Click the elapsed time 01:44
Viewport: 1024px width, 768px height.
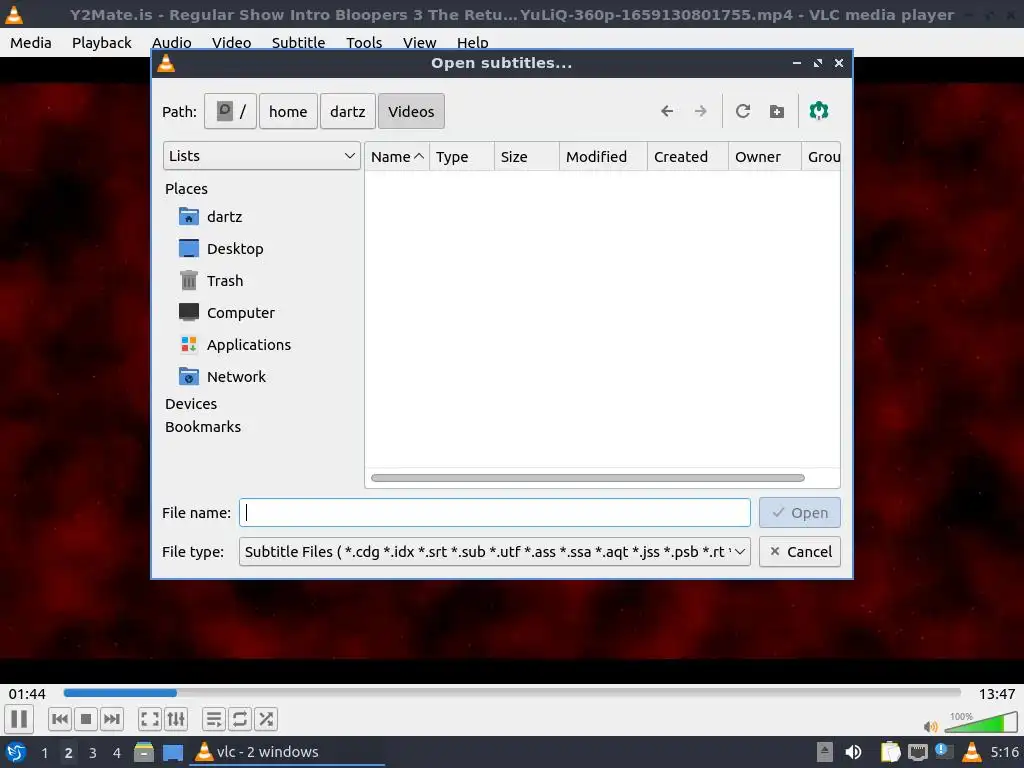[27, 694]
